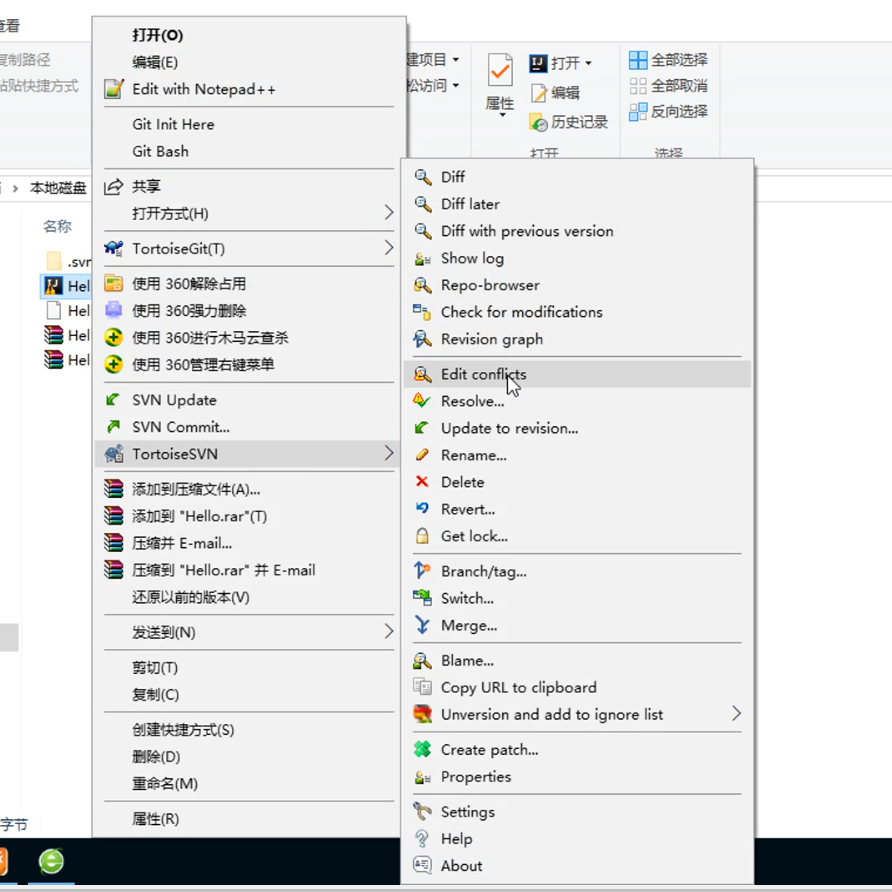Click the Revert arrow icon

422,509
